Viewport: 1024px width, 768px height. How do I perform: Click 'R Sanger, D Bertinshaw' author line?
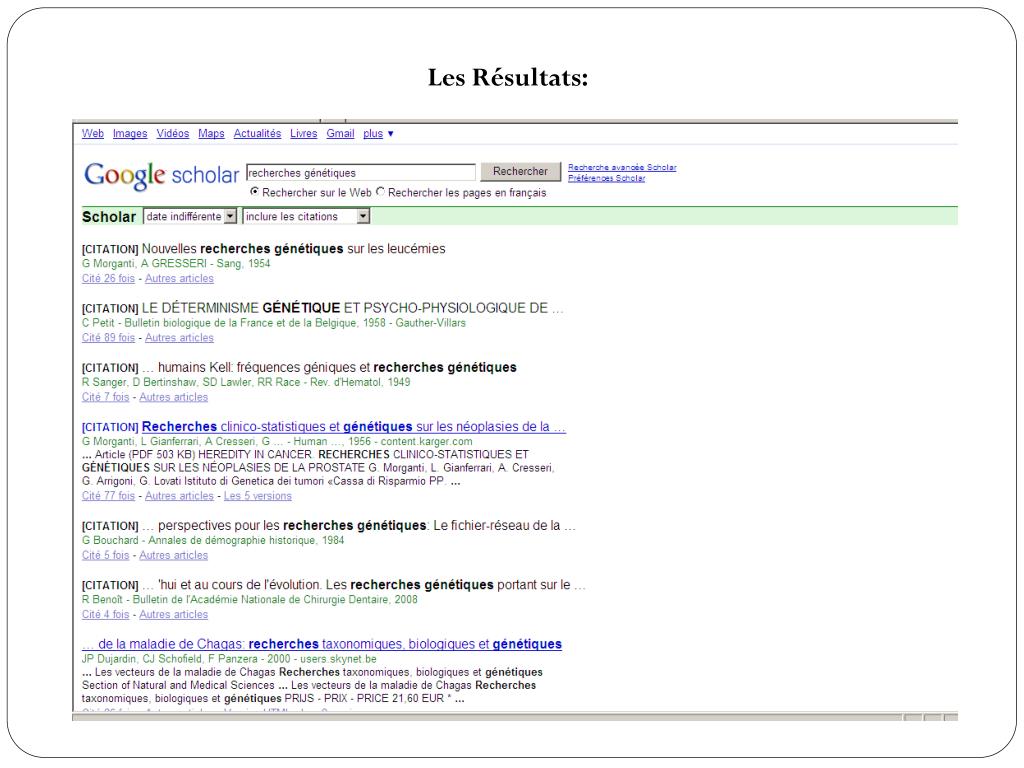(x=246, y=382)
